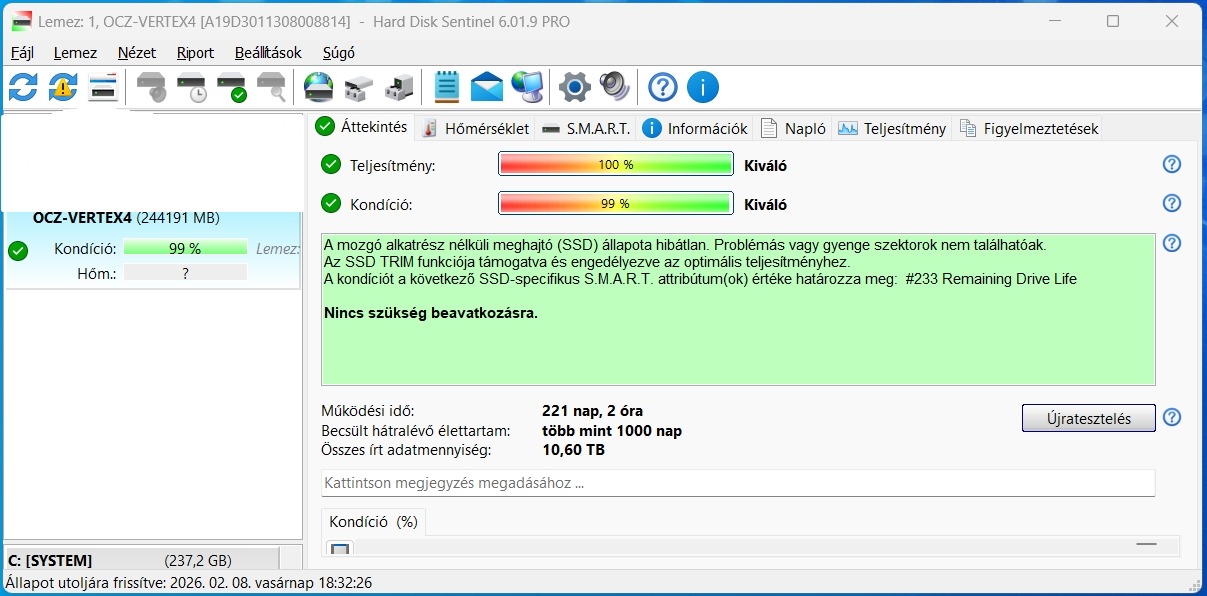Click the Nincs szükség beavatkozásra text
This screenshot has width=1207, height=596.
431,313
